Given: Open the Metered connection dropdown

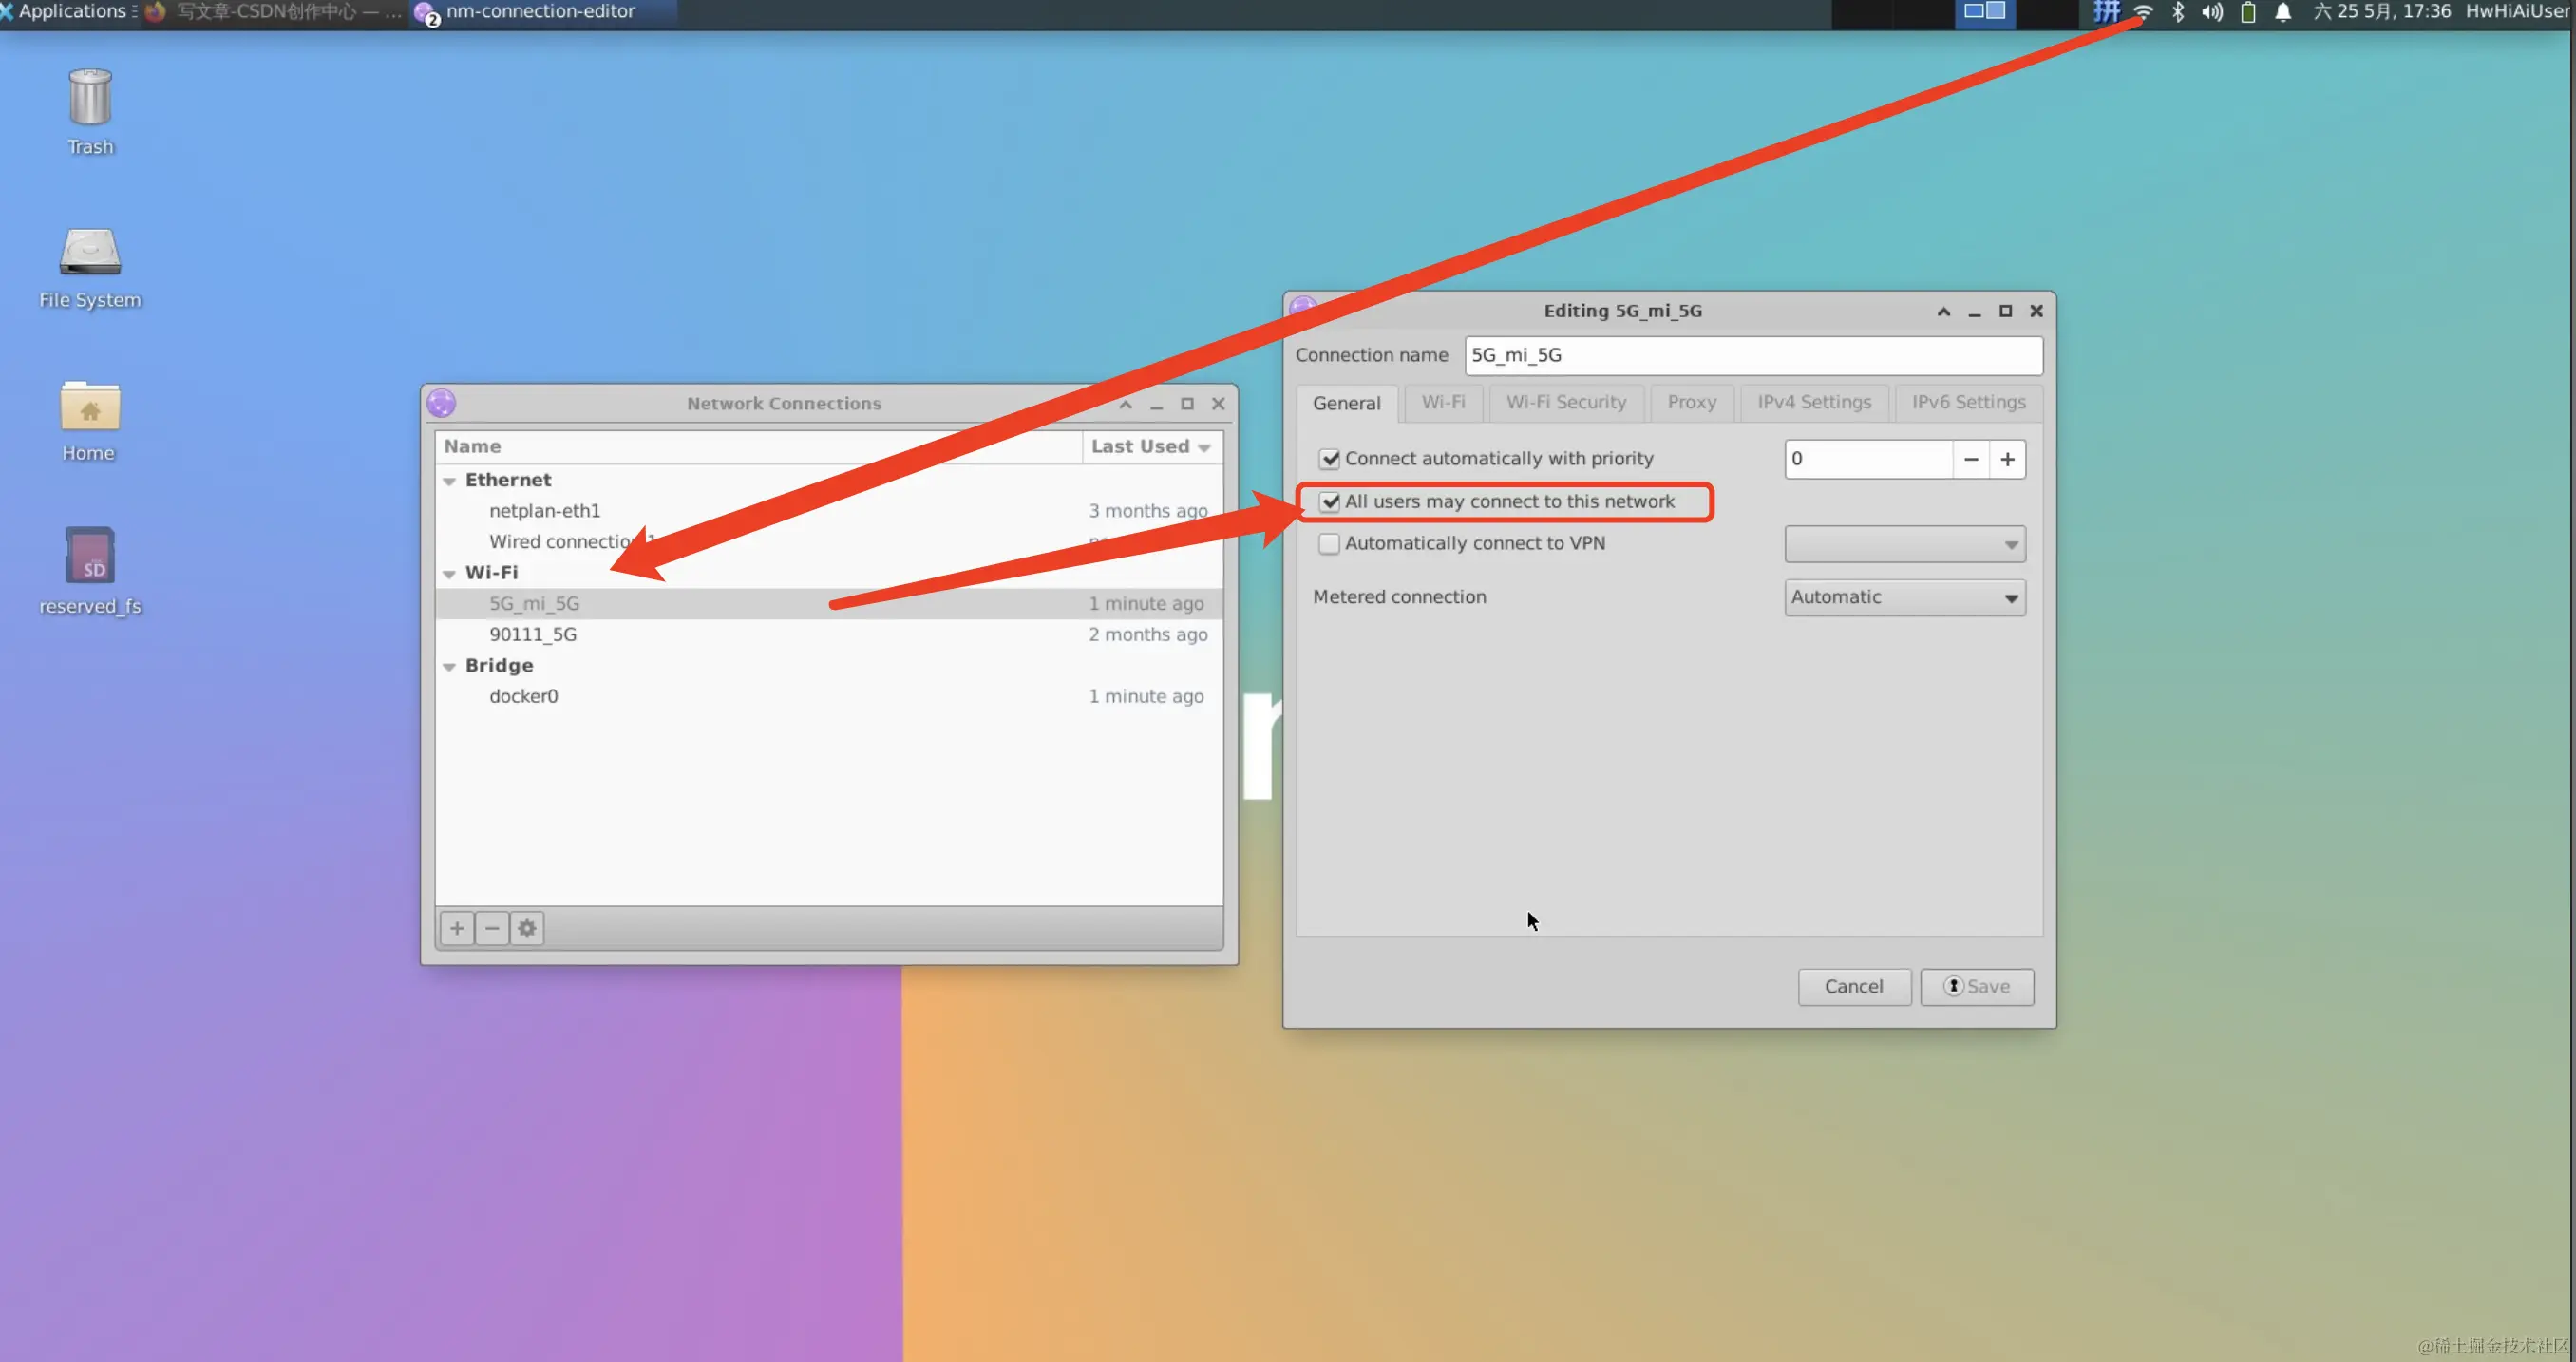Looking at the screenshot, I should click(x=1904, y=597).
